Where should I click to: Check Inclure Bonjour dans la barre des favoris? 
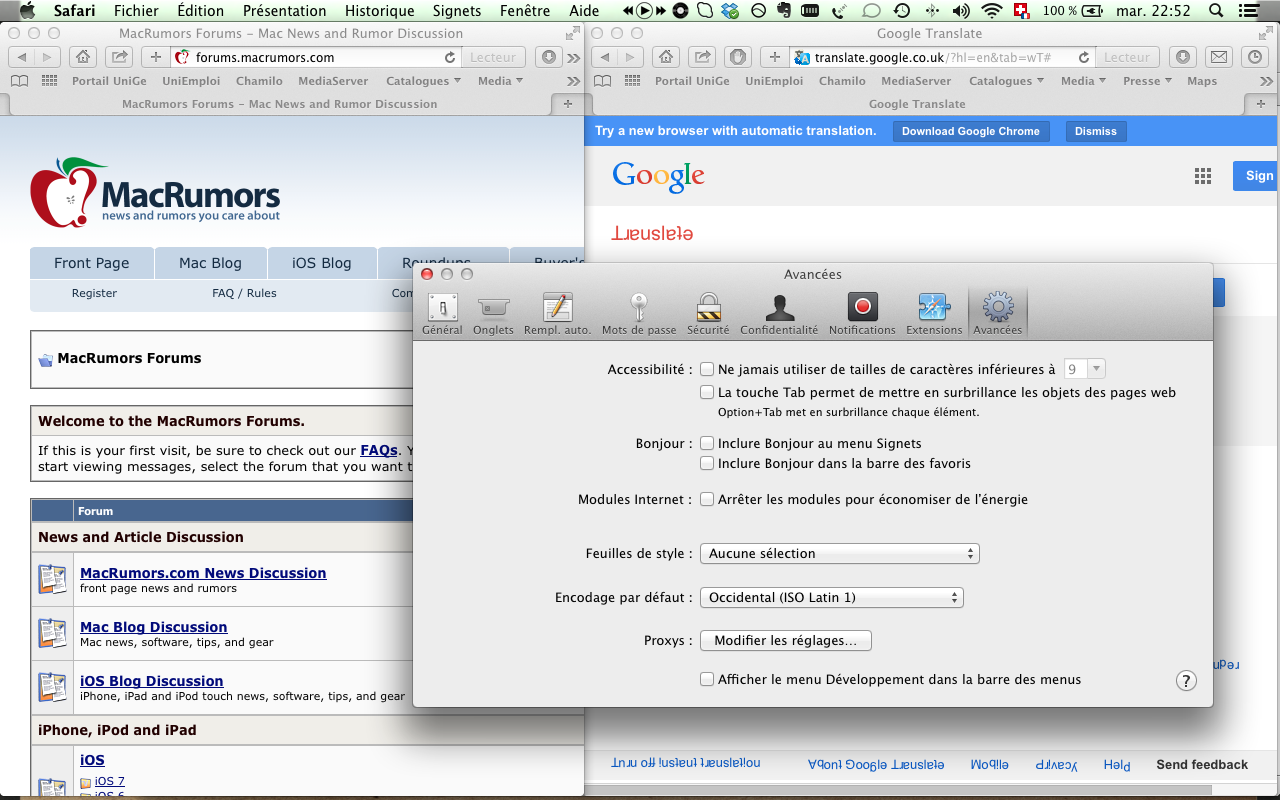707,464
